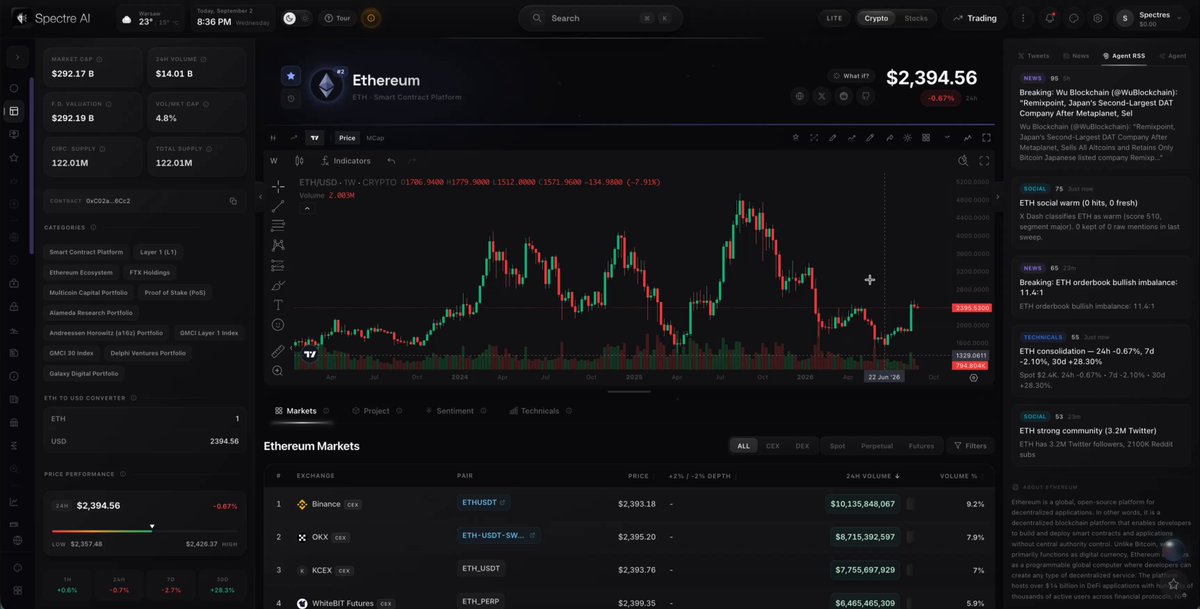Screen dimensions: 1200x609
Task: Open the settings gear in top bar
Action: coord(1098,18)
